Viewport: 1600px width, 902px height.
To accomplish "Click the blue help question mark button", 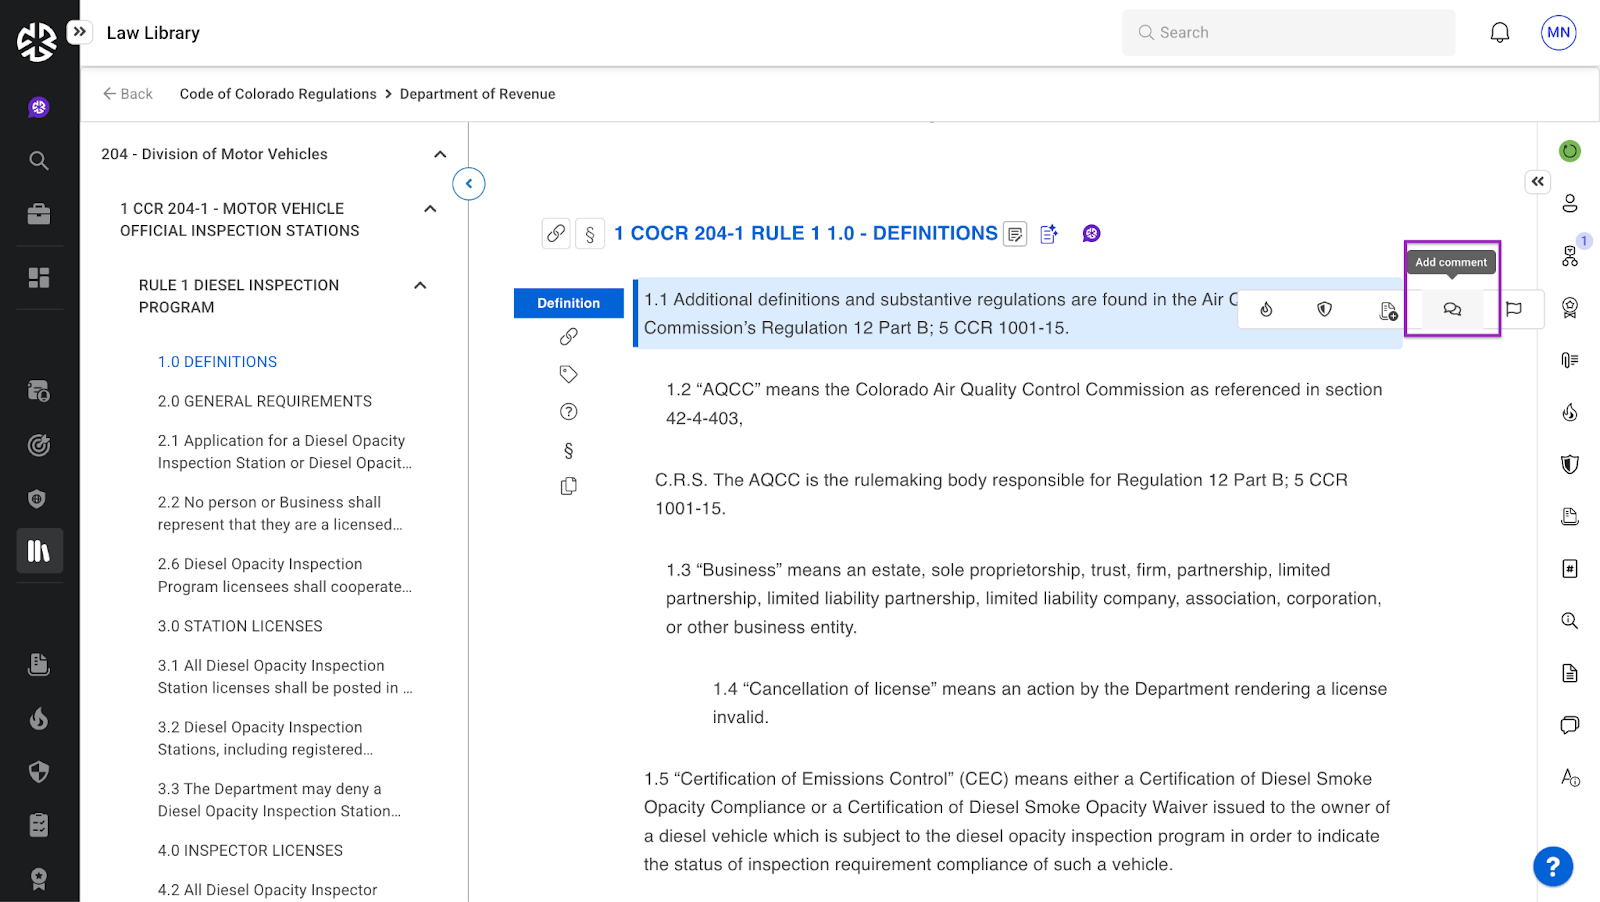I will tap(1552, 866).
